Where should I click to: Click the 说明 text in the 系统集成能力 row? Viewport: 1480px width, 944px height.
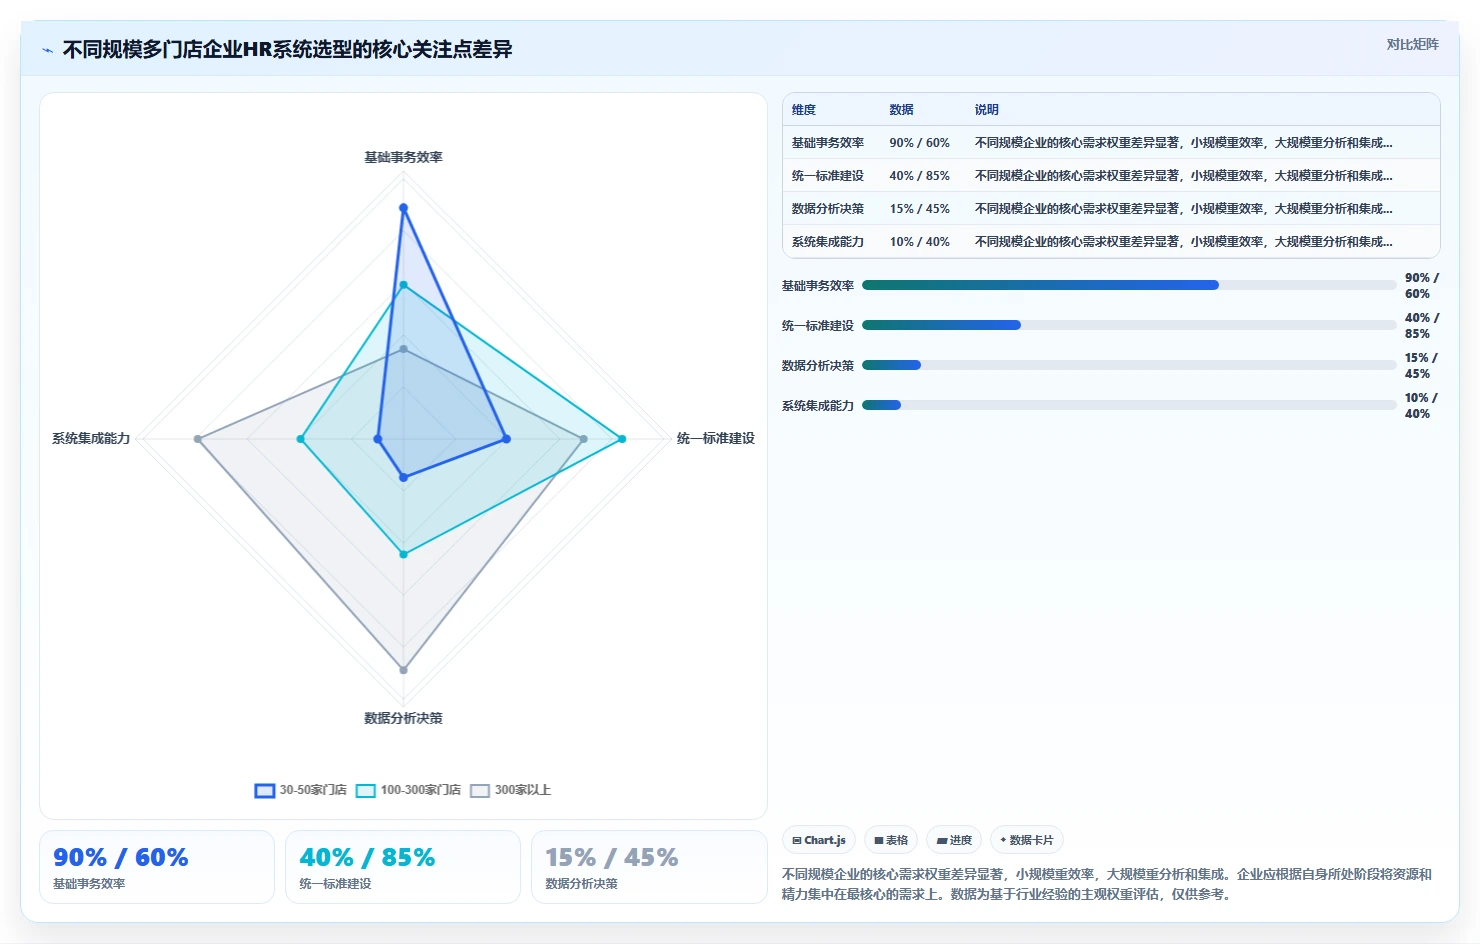coord(1184,242)
